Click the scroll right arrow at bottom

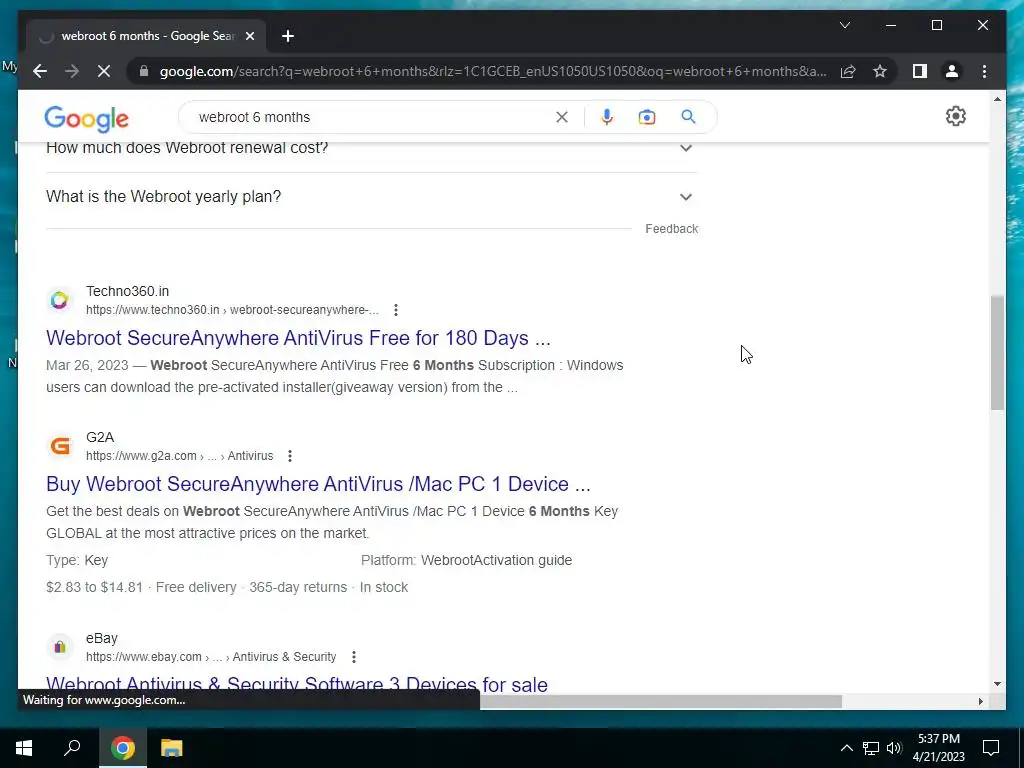[980, 701]
